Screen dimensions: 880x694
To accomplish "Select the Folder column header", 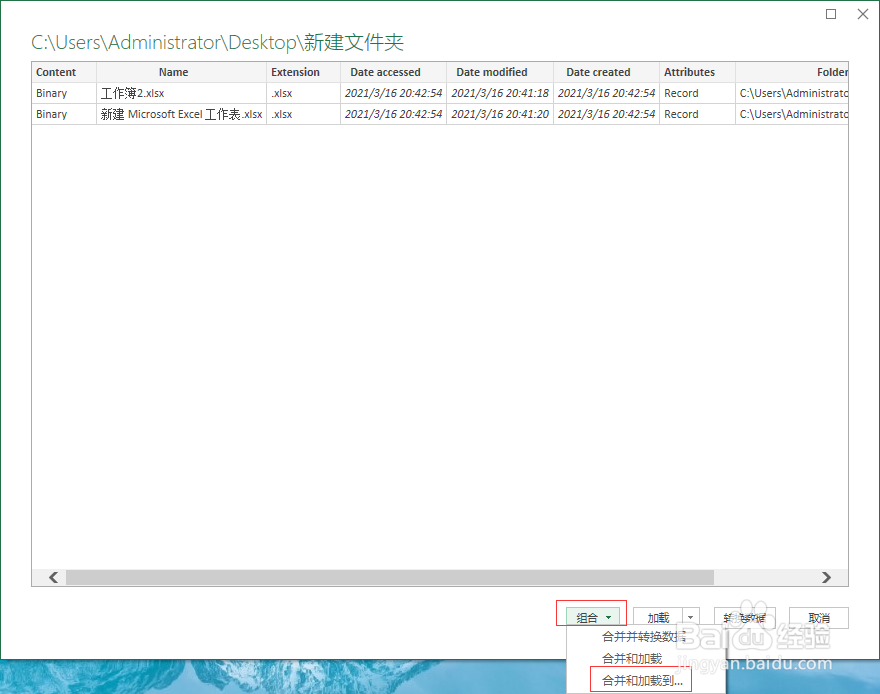I will (792, 72).
